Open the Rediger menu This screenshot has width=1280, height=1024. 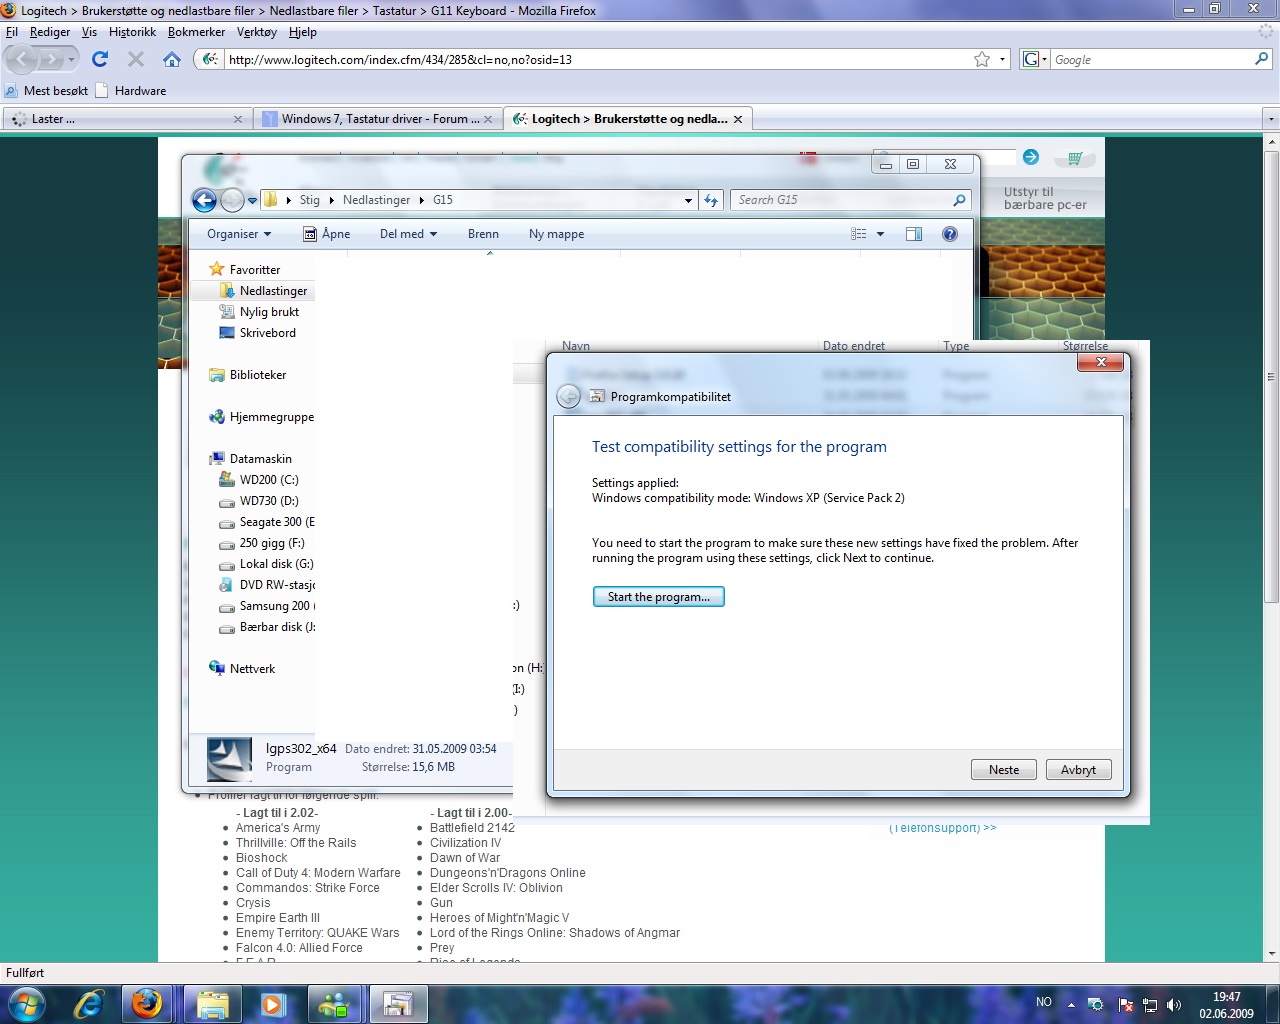pyautogui.click(x=50, y=32)
